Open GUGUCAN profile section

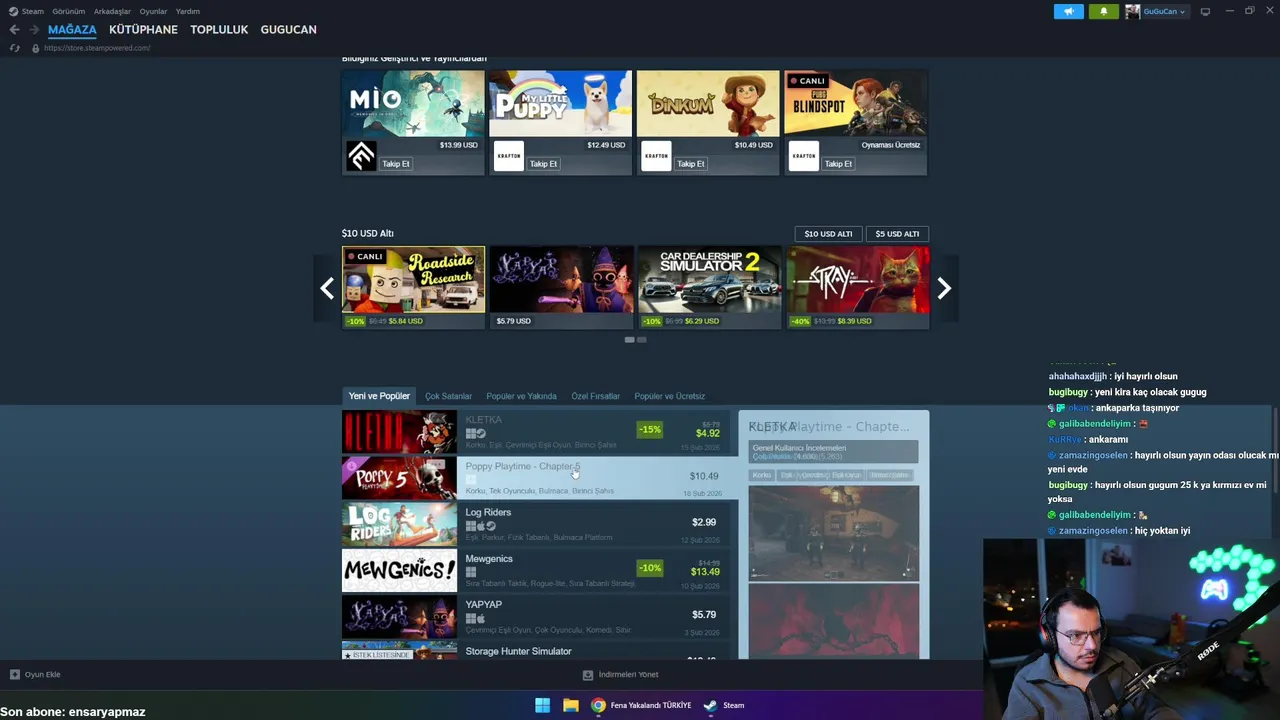pos(288,30)
